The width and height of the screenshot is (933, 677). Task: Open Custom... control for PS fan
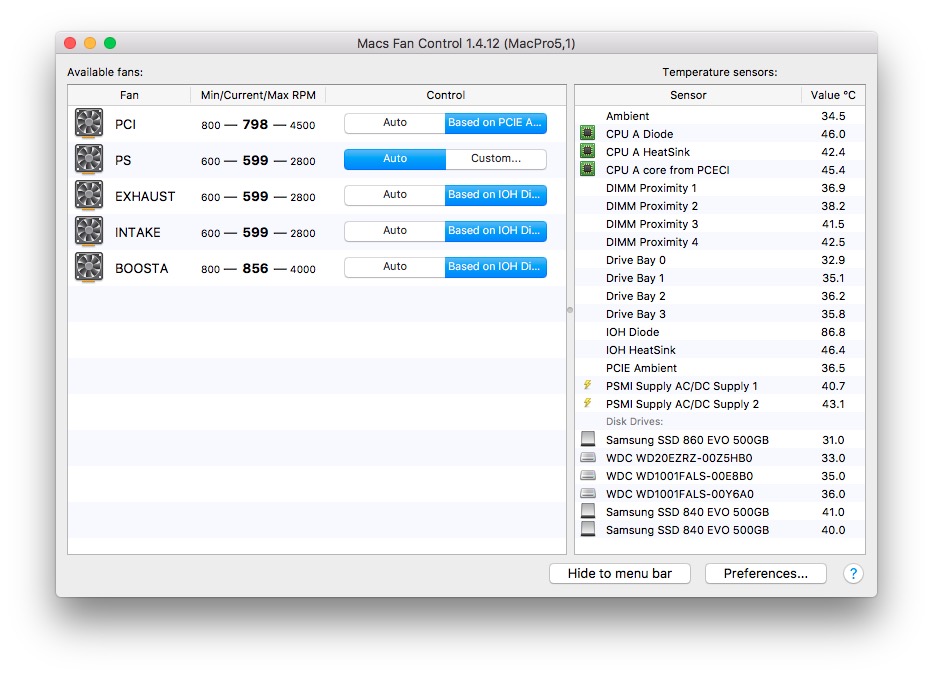click(x=496, y=159)
